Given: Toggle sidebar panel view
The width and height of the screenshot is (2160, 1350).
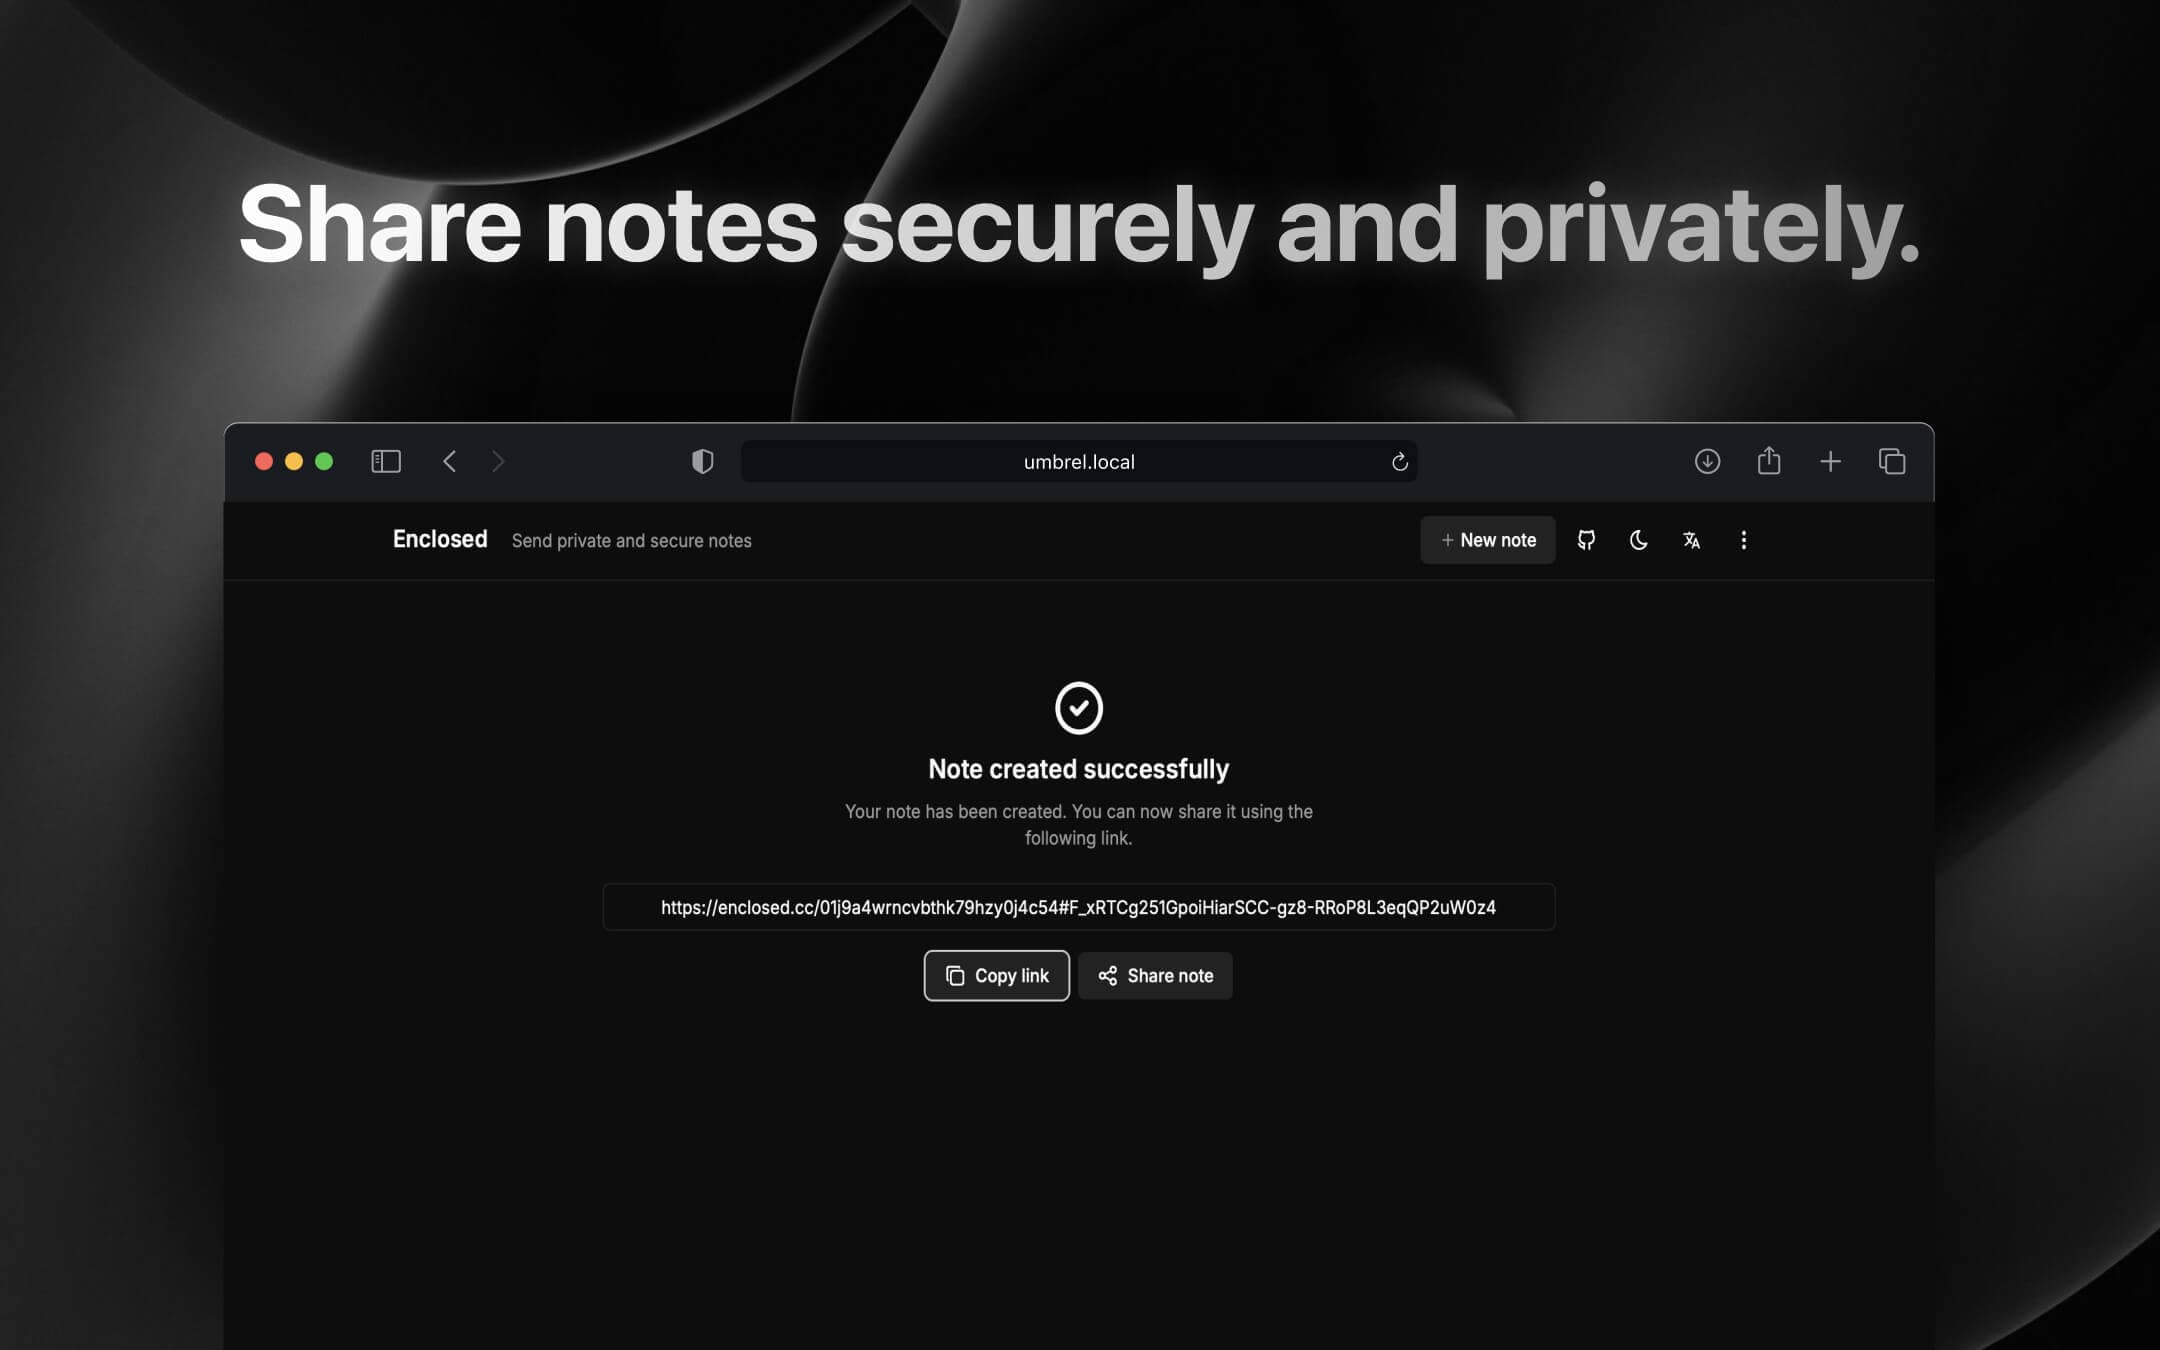Looking at the screenshot, I should [x=384, y=460].
